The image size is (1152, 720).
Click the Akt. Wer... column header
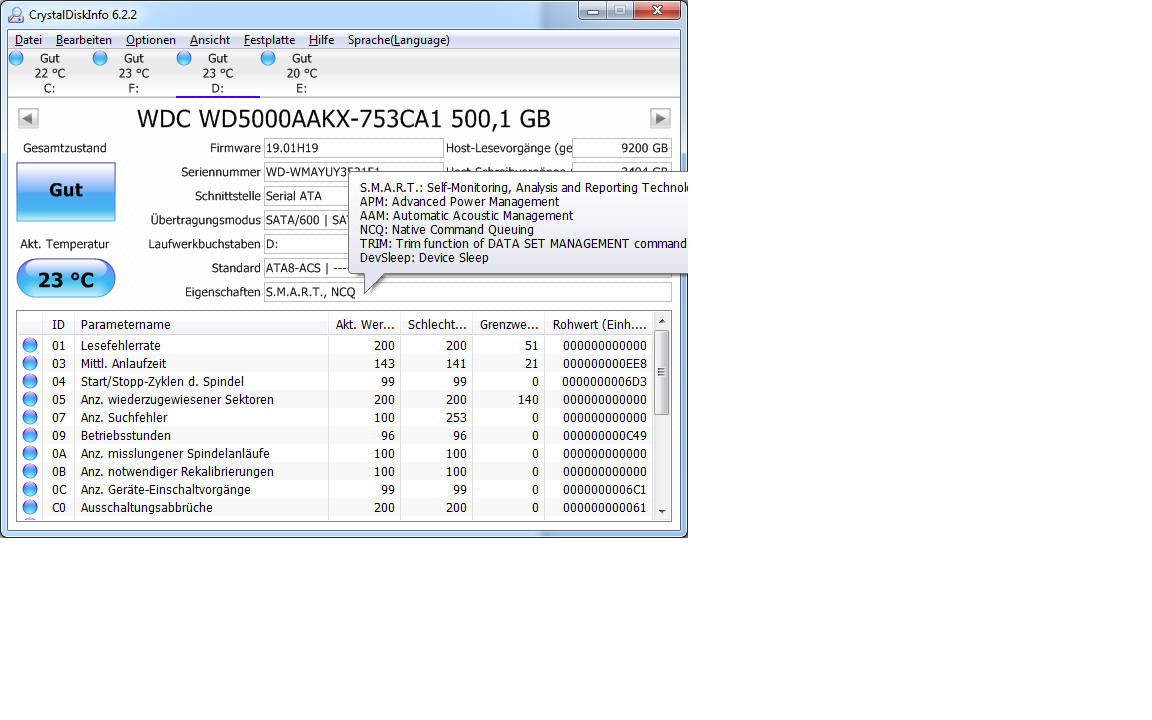pyautogui.click(x=364, y=325)
